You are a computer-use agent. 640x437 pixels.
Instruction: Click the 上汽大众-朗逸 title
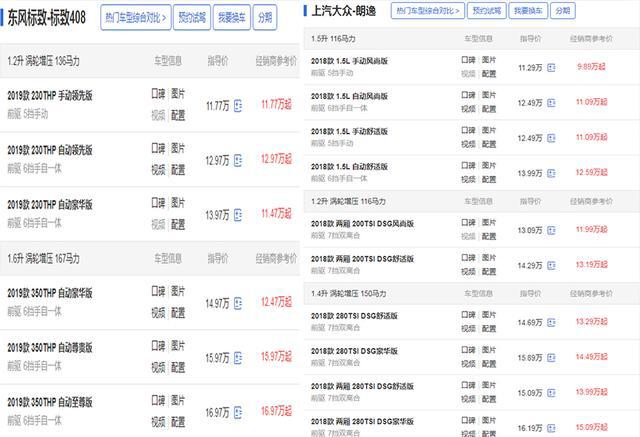(344, 11)
